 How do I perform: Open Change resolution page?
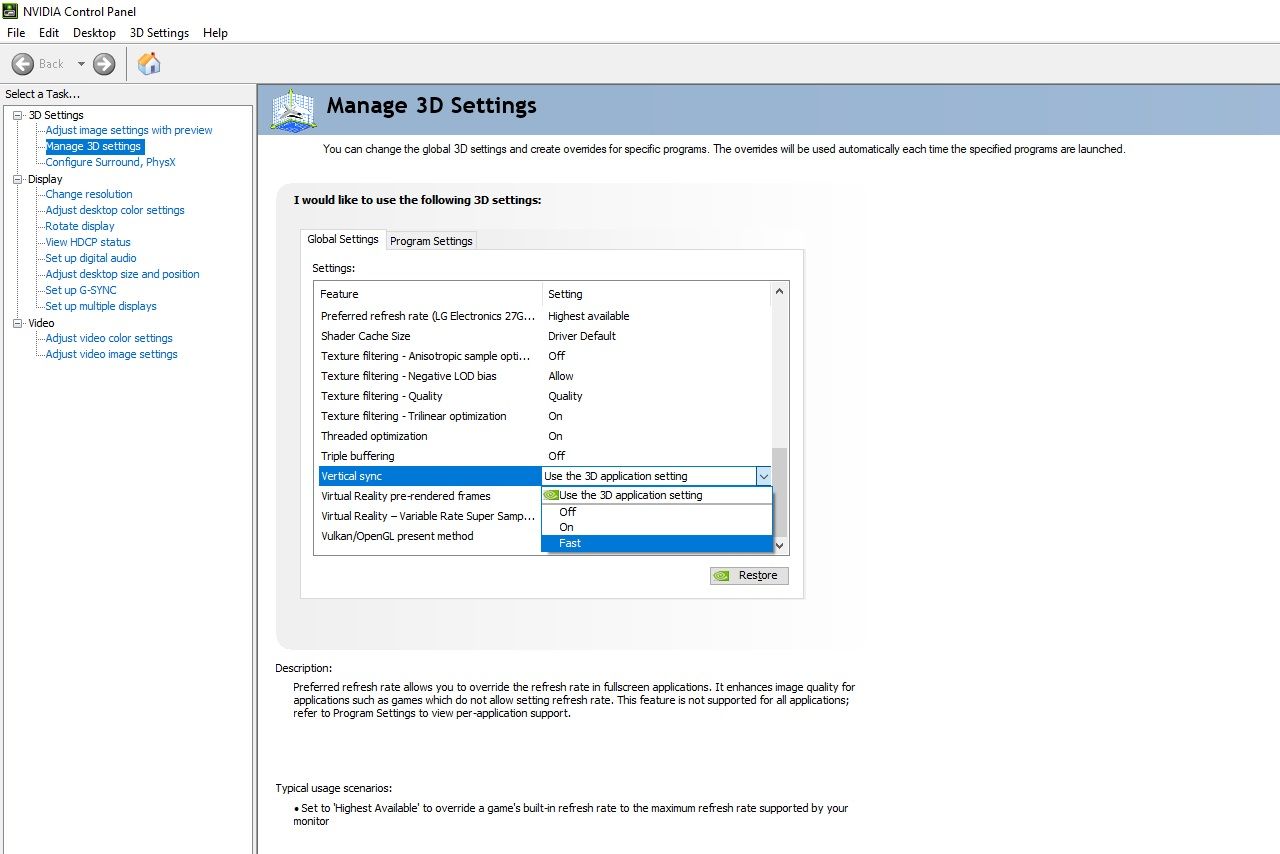pos(89,194)
